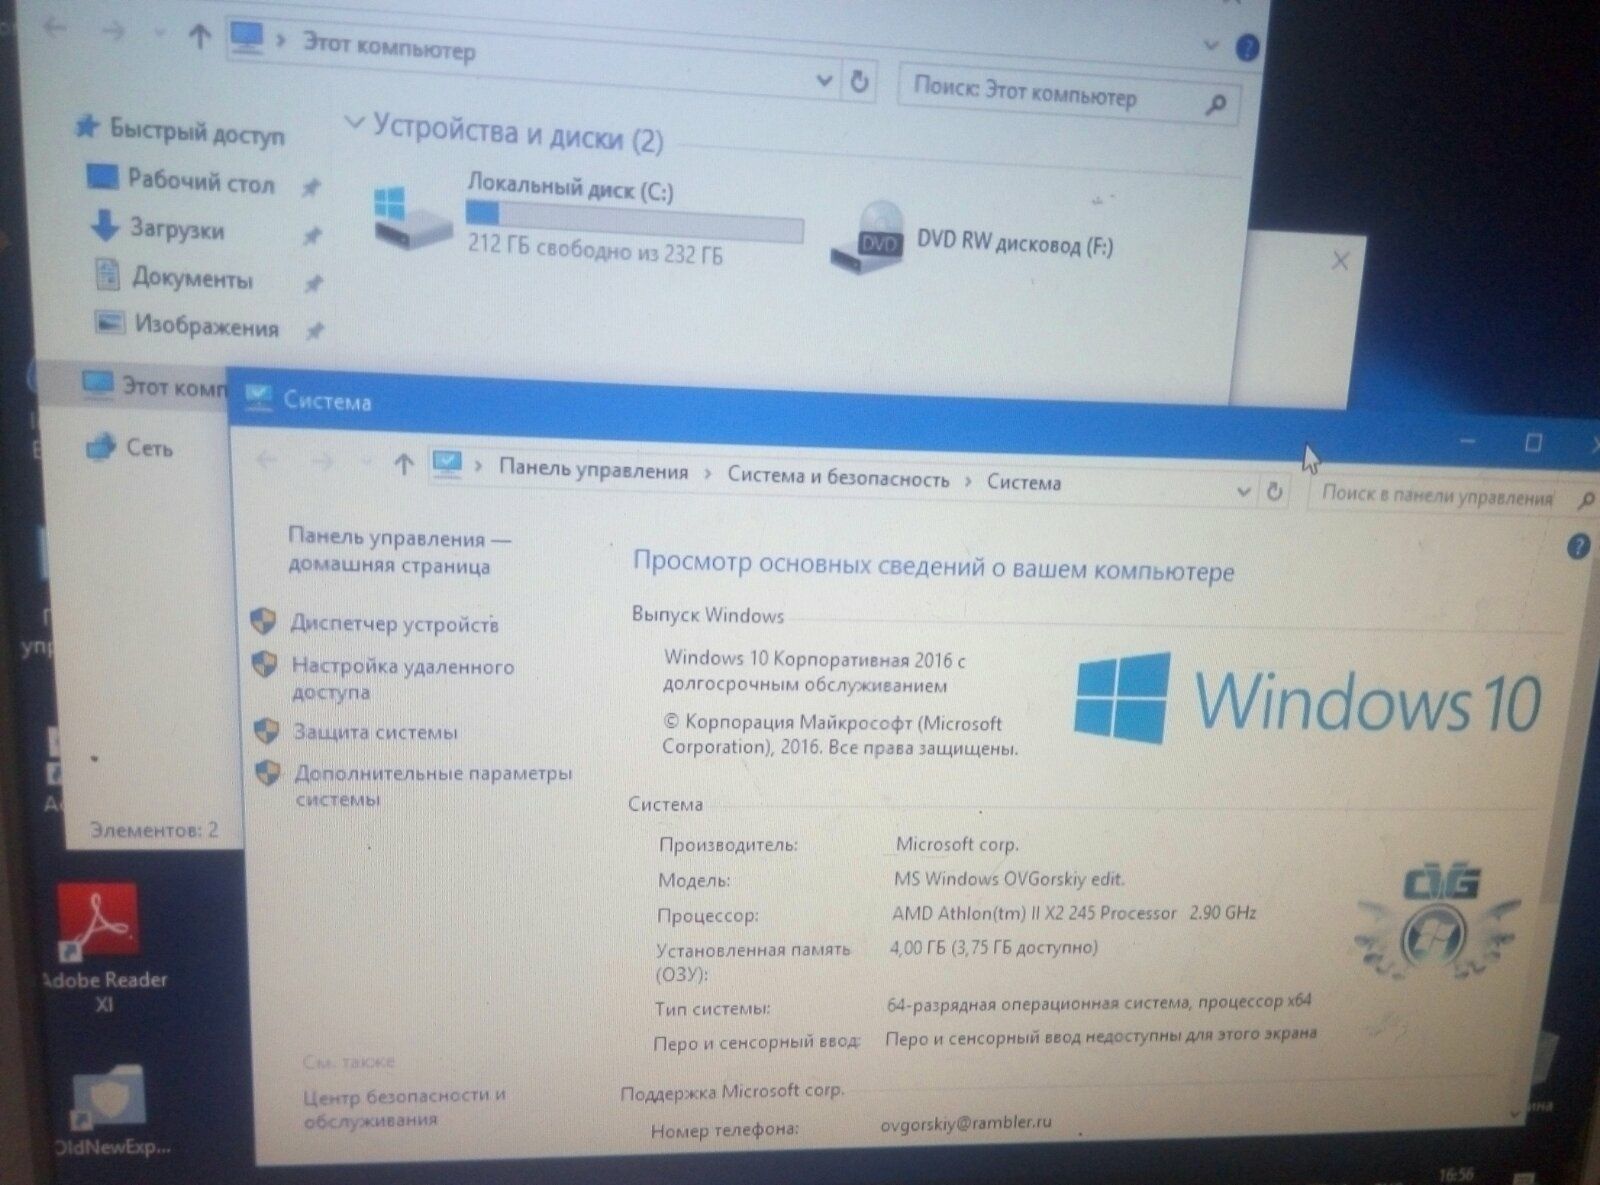Click shield icon next to remote access settings
This screenshot has height=1185, width=1600.
pyautogui.click(x=264, y=665)
